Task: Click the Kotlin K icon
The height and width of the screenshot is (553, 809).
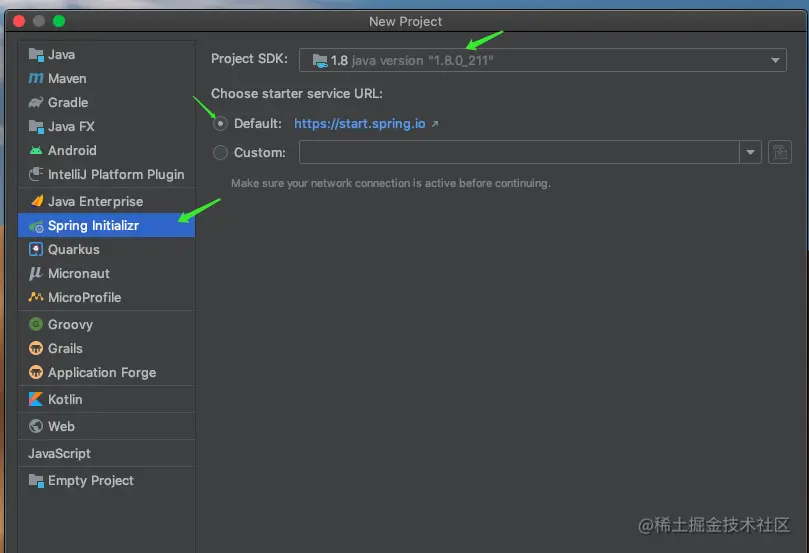Action: [x=36, y=399]
